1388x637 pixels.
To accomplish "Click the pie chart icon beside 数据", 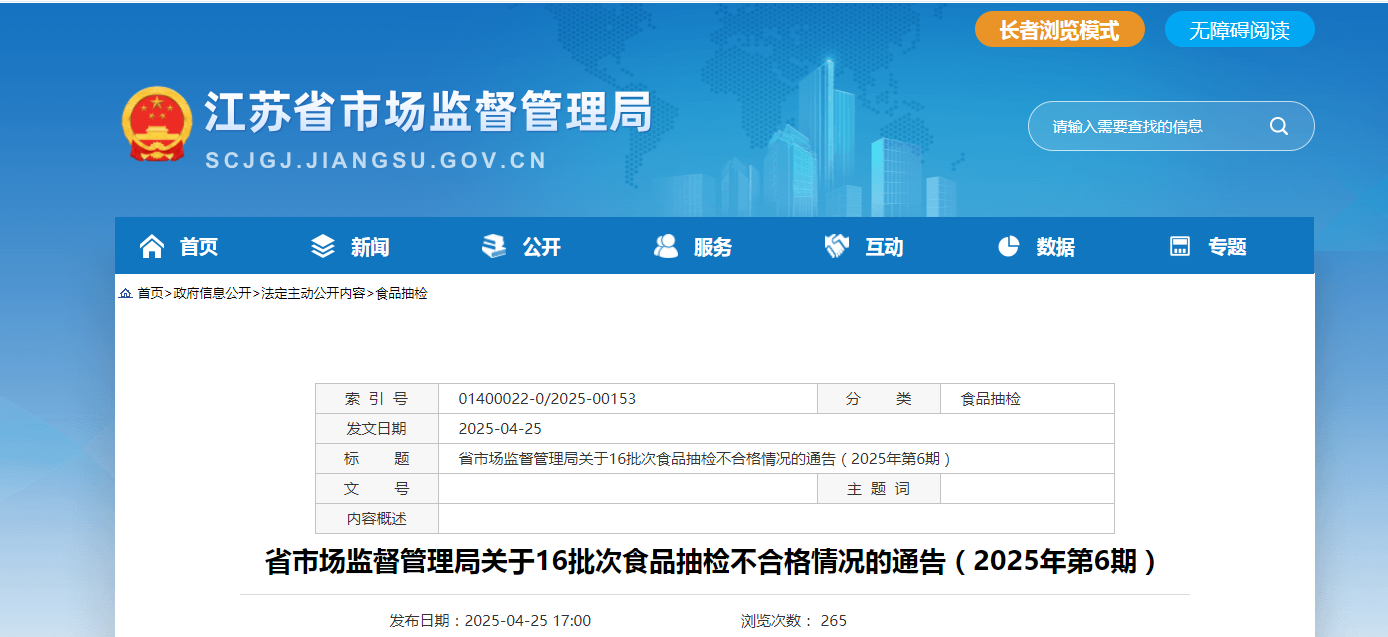I will 1009,246.
